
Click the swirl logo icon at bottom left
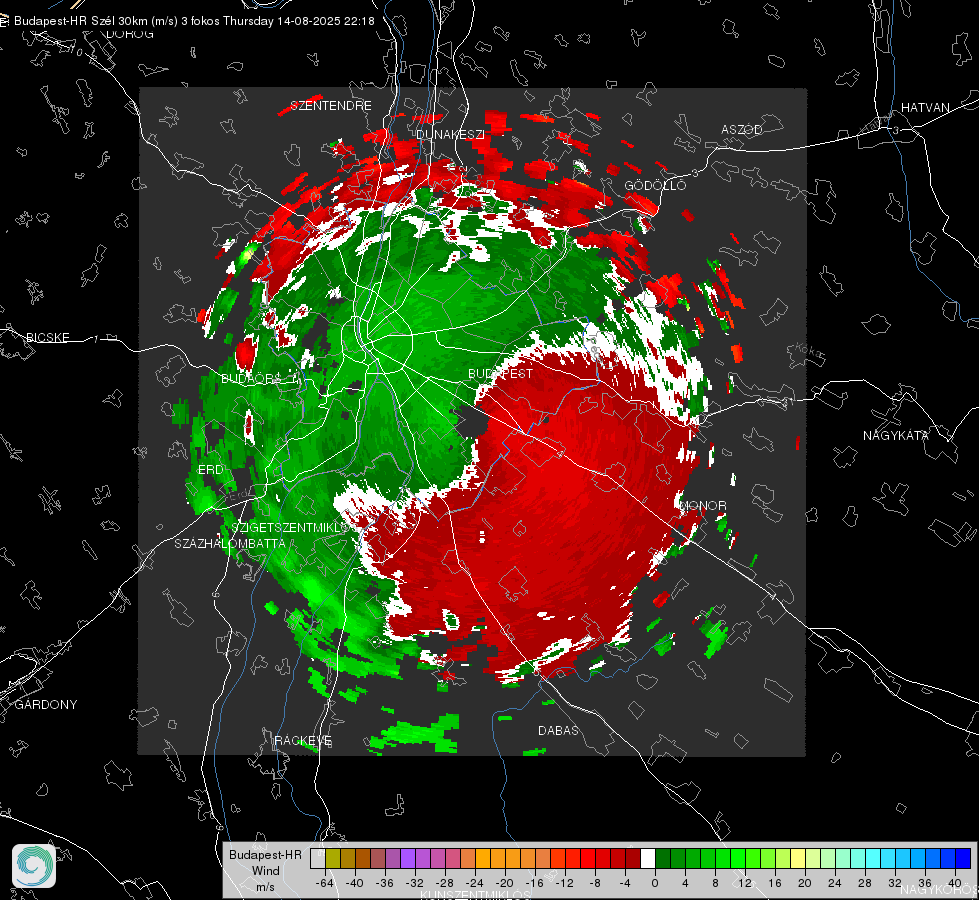tap(34, 866)
